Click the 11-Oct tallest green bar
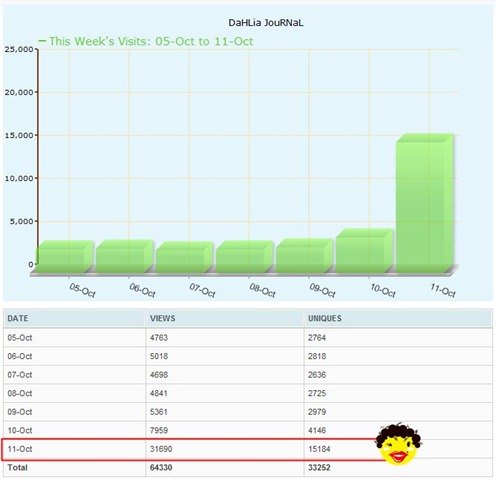 (x=425, y=203)
